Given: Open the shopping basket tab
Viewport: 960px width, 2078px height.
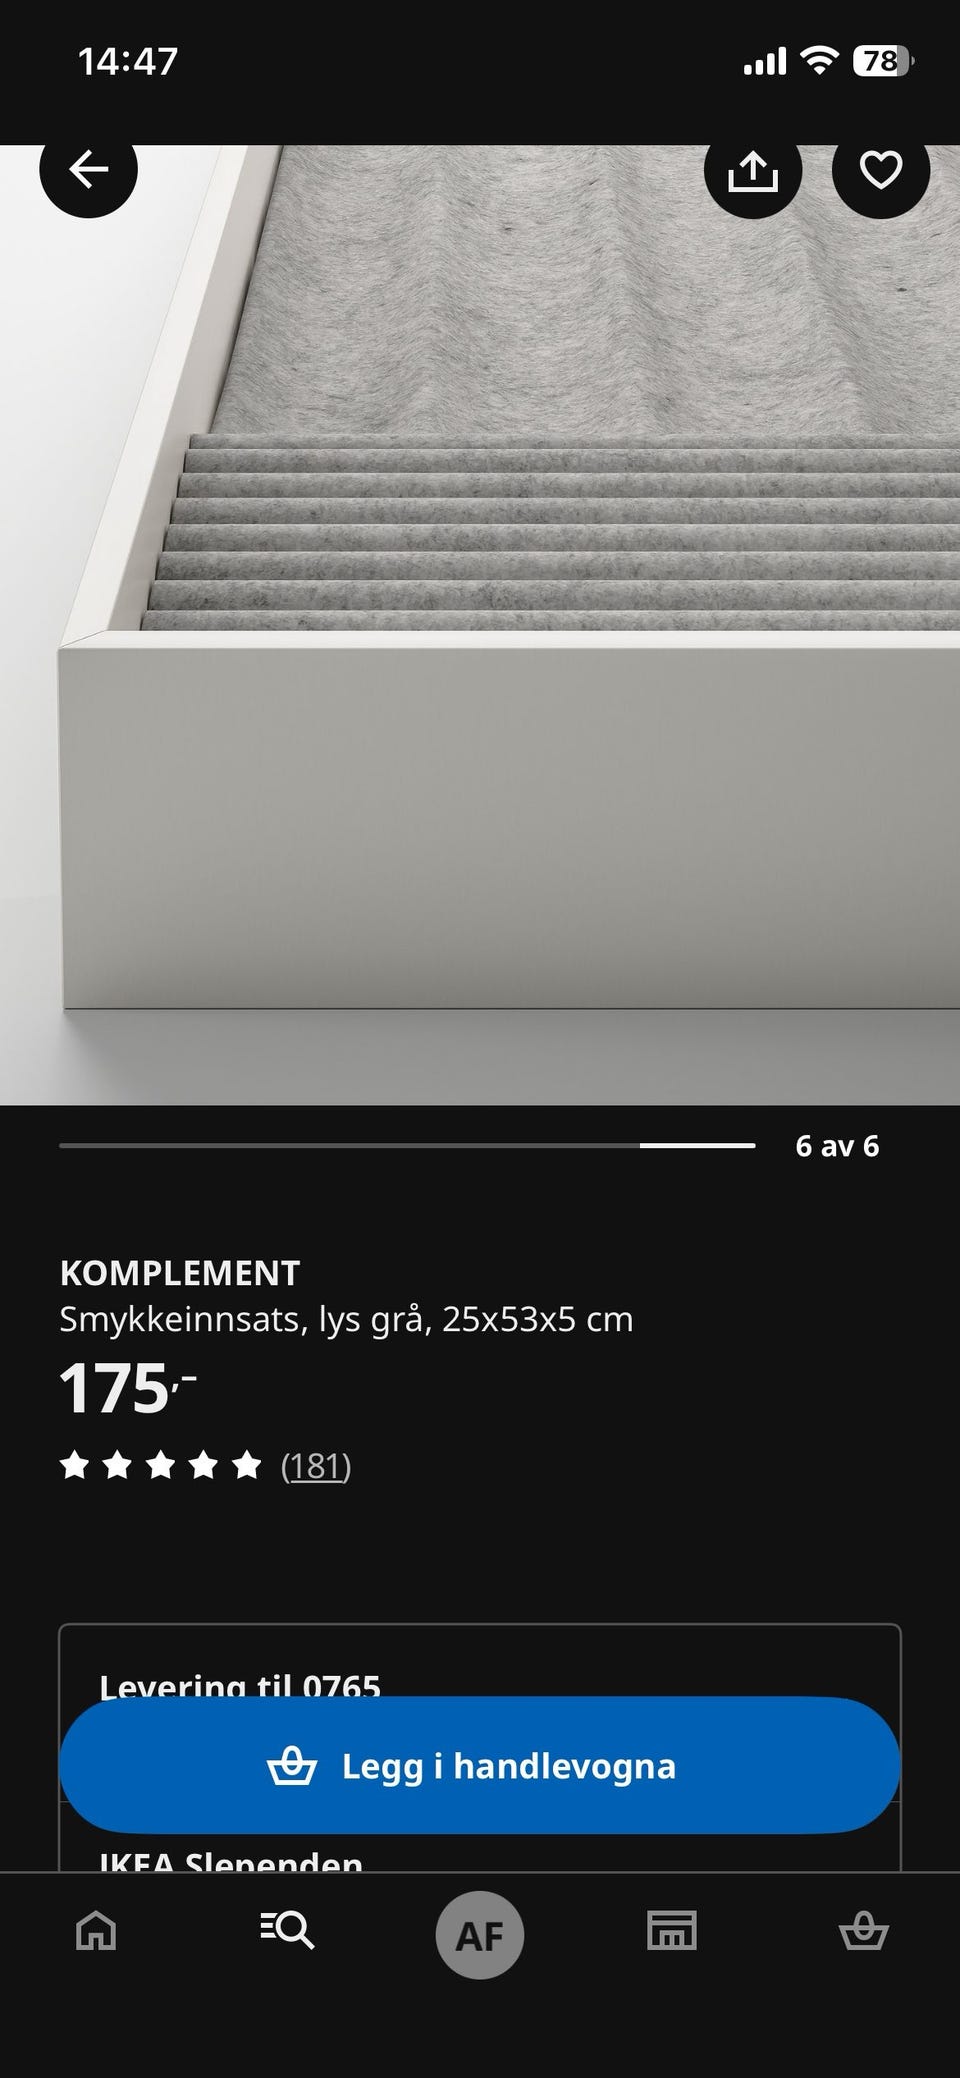Looking at the screenshot, I should 863,1931.
